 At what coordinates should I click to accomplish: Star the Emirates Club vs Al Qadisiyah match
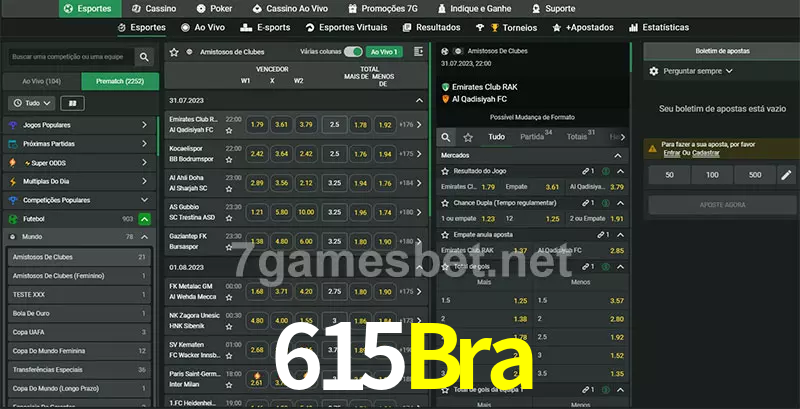coord(229,131)
